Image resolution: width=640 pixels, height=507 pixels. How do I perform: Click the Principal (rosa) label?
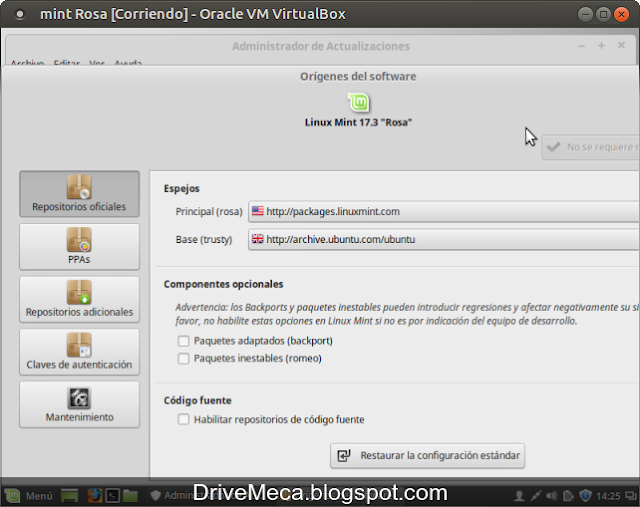[x=209, y=211]
